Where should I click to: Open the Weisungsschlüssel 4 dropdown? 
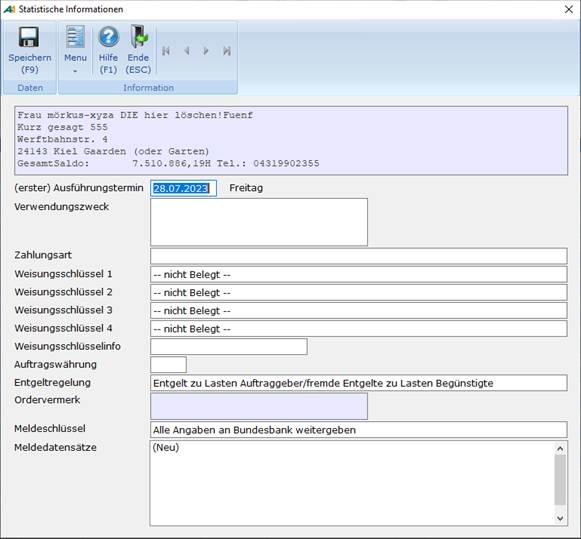(359, 329)
